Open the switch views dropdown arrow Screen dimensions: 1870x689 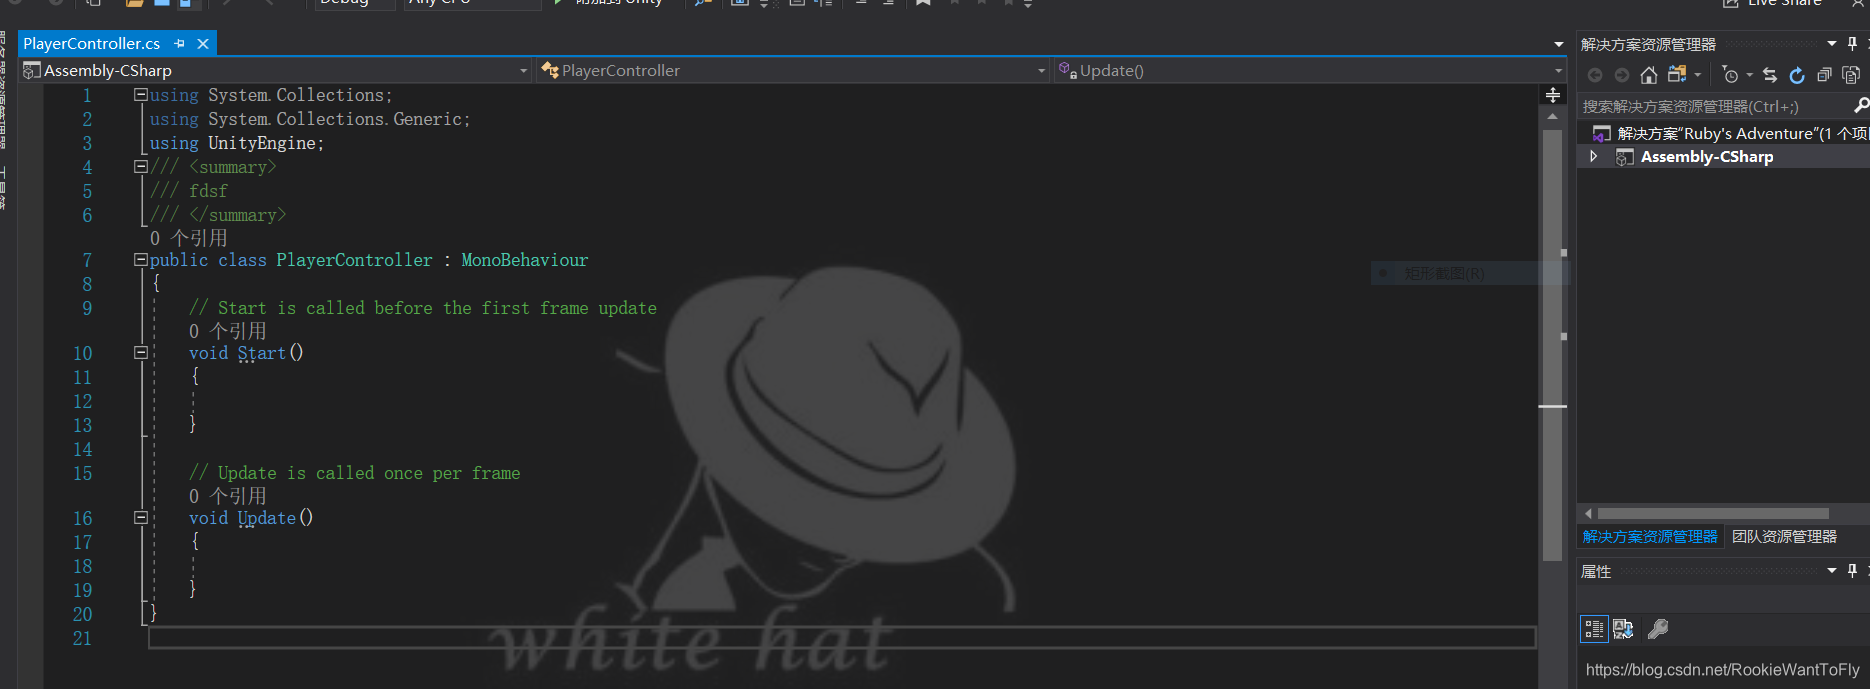point(1698,75)
